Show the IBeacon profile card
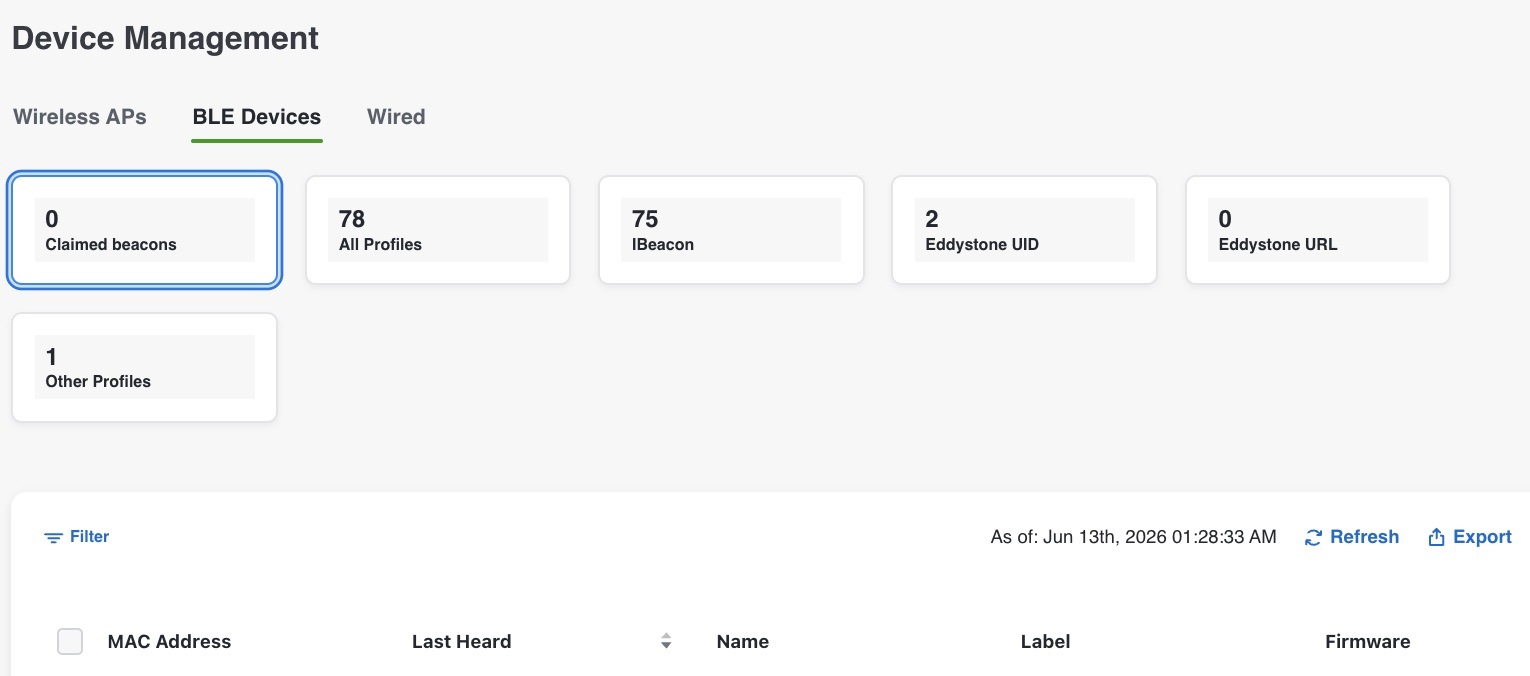The width and height of the screenshot is (1530, 676). [x=731, y=230]
